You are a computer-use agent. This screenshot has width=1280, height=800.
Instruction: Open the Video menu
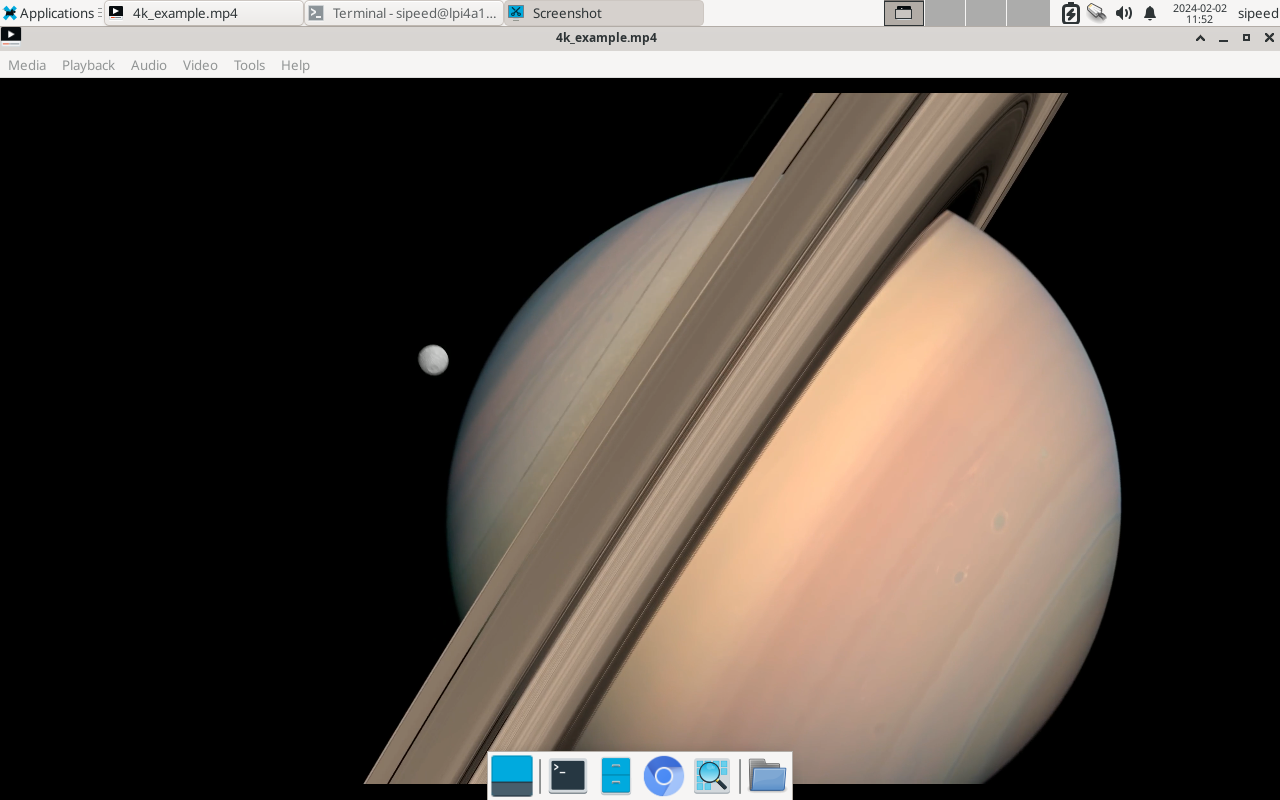pos(200,65)
